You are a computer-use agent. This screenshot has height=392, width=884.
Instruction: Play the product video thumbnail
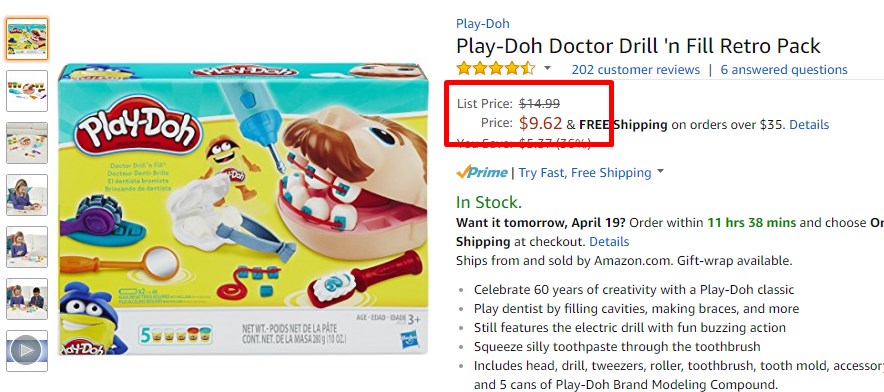pos(27,351)
